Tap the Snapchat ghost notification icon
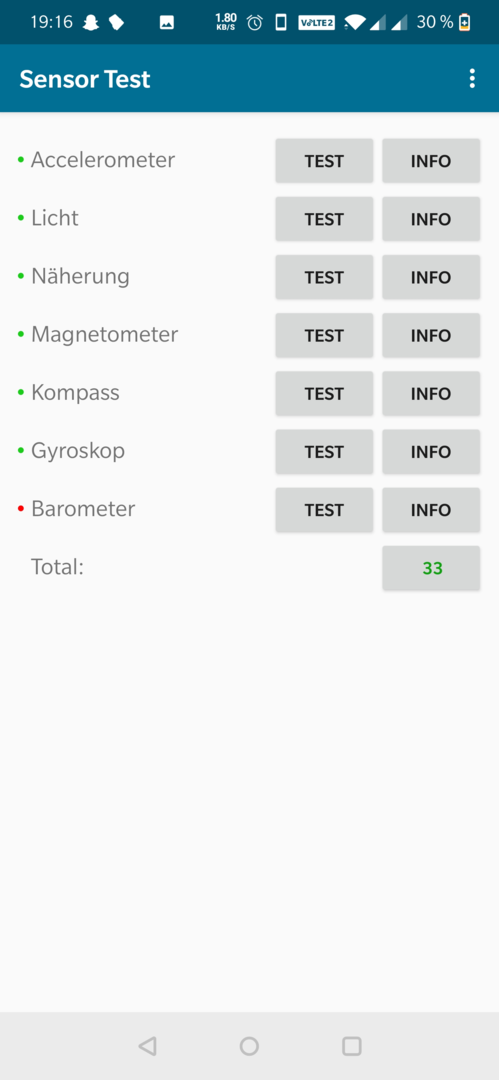Image resolution: width=499 pixels, height=1080 pixels. (x=90, y=23)
